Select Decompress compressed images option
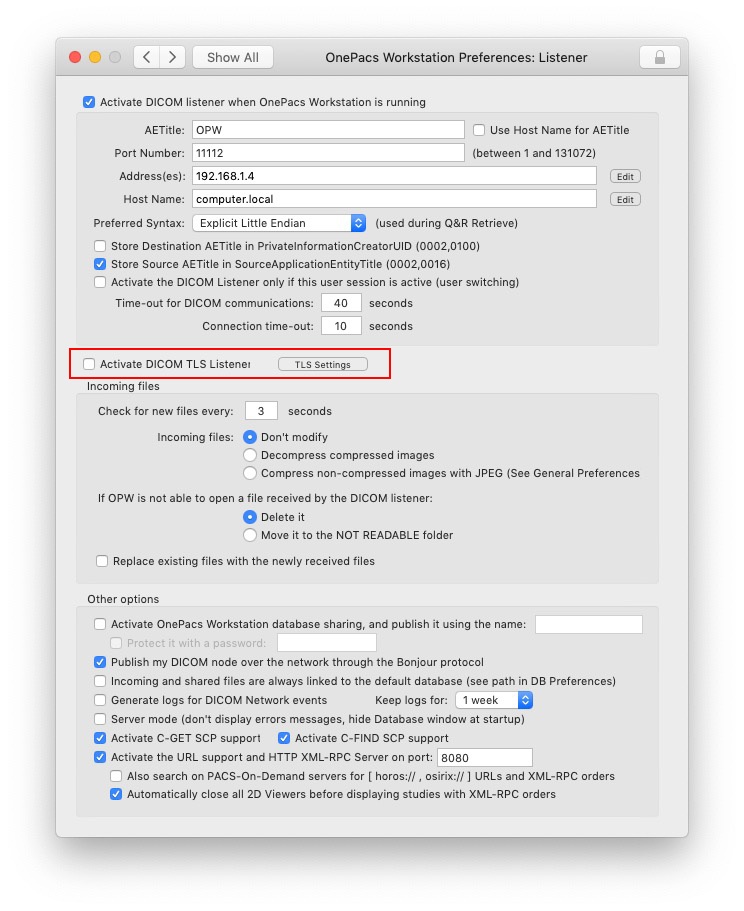This screenshot has height=911, width=744. (x=250, y=455)
